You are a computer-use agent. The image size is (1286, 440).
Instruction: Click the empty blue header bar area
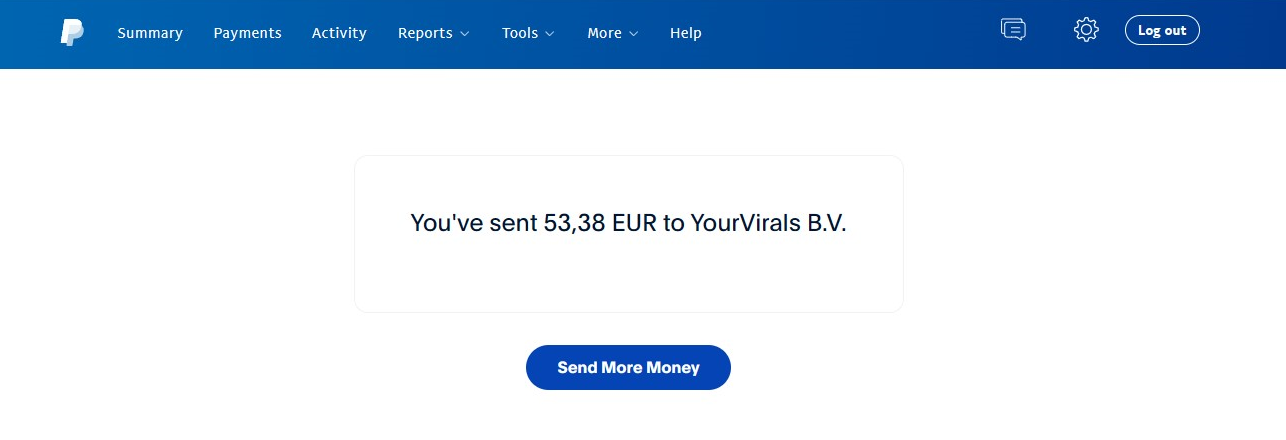pyautogui.click(x=850, y=34)
